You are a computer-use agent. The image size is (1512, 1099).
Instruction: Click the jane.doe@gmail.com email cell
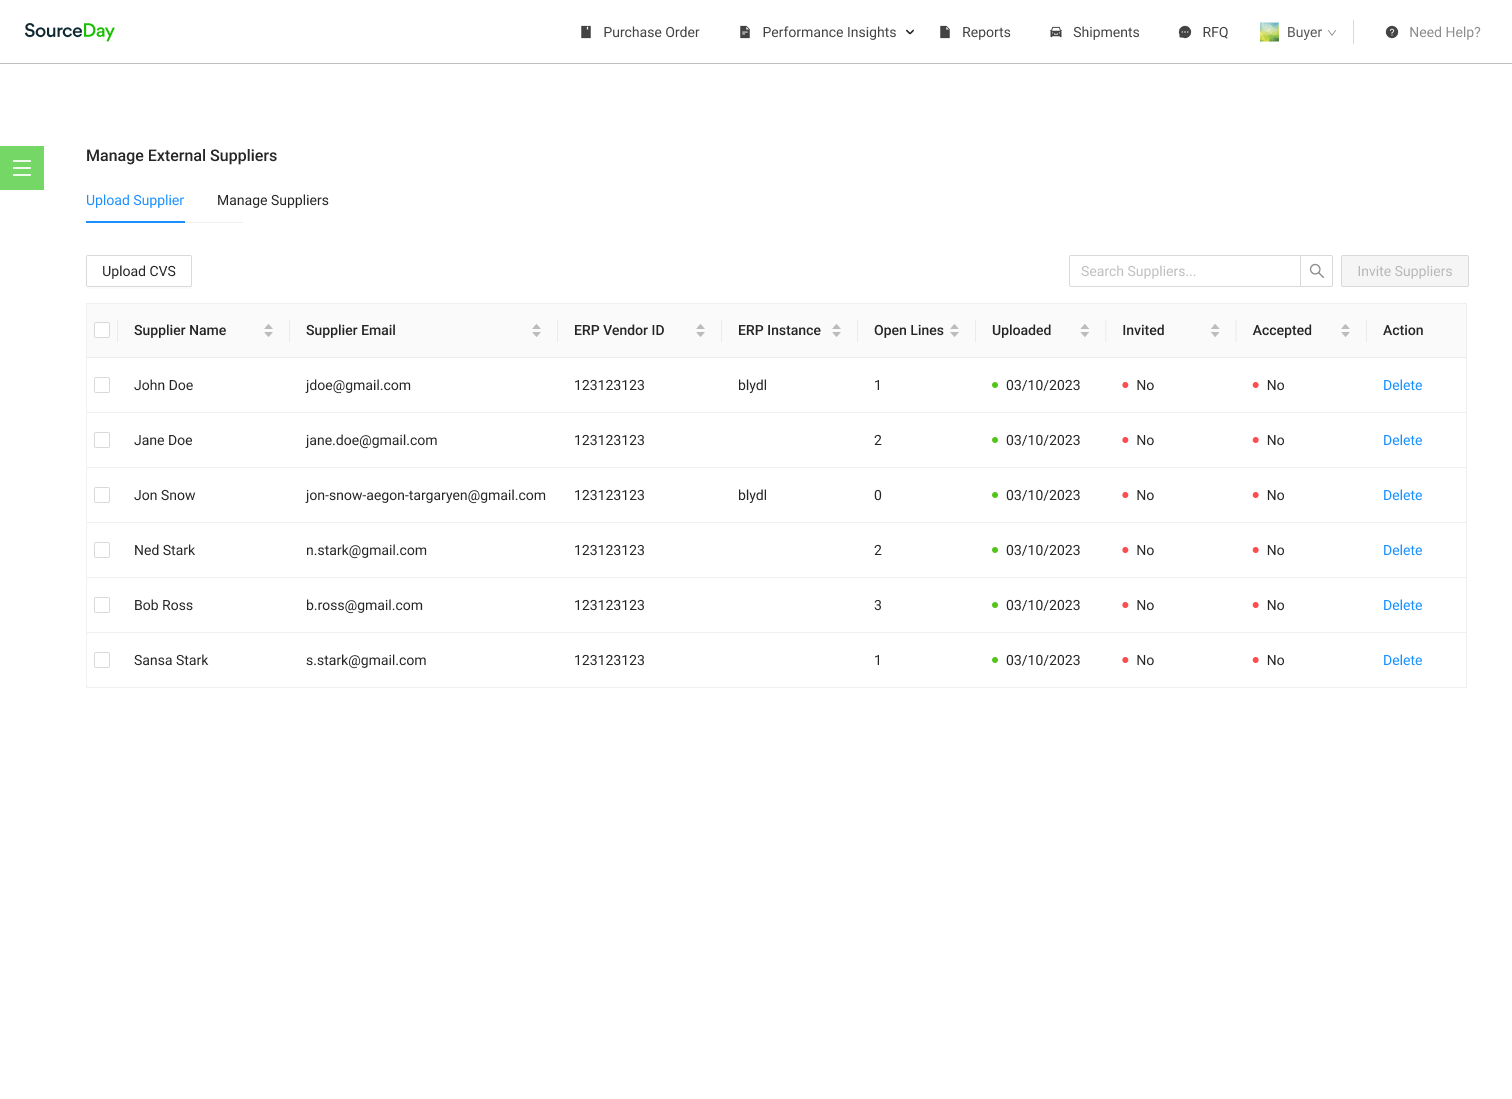point(371,440)
